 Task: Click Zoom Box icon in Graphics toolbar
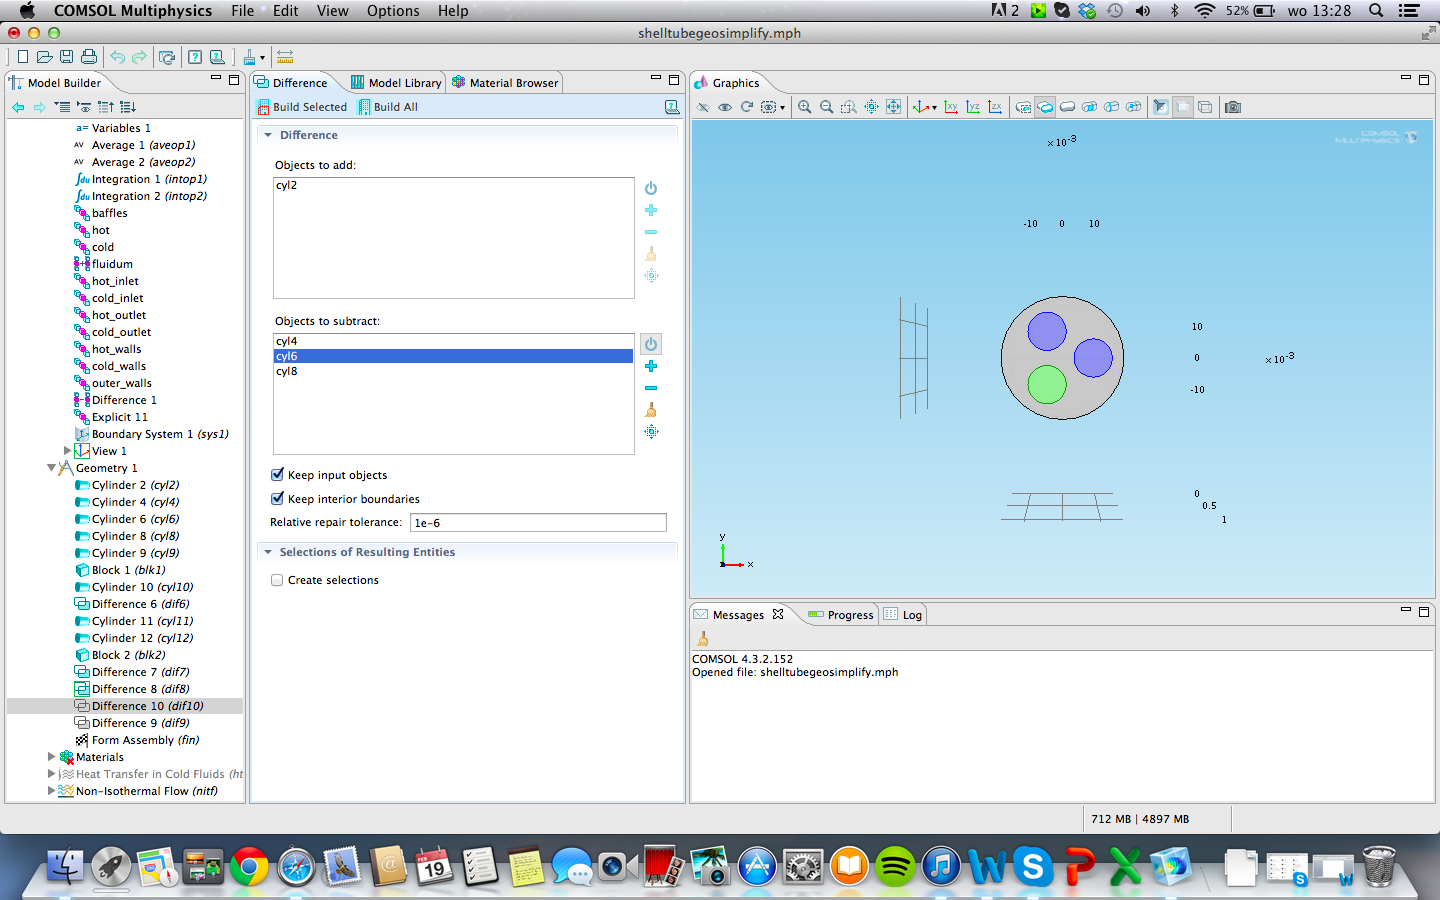pyautogui.click(x=849, y=107)
